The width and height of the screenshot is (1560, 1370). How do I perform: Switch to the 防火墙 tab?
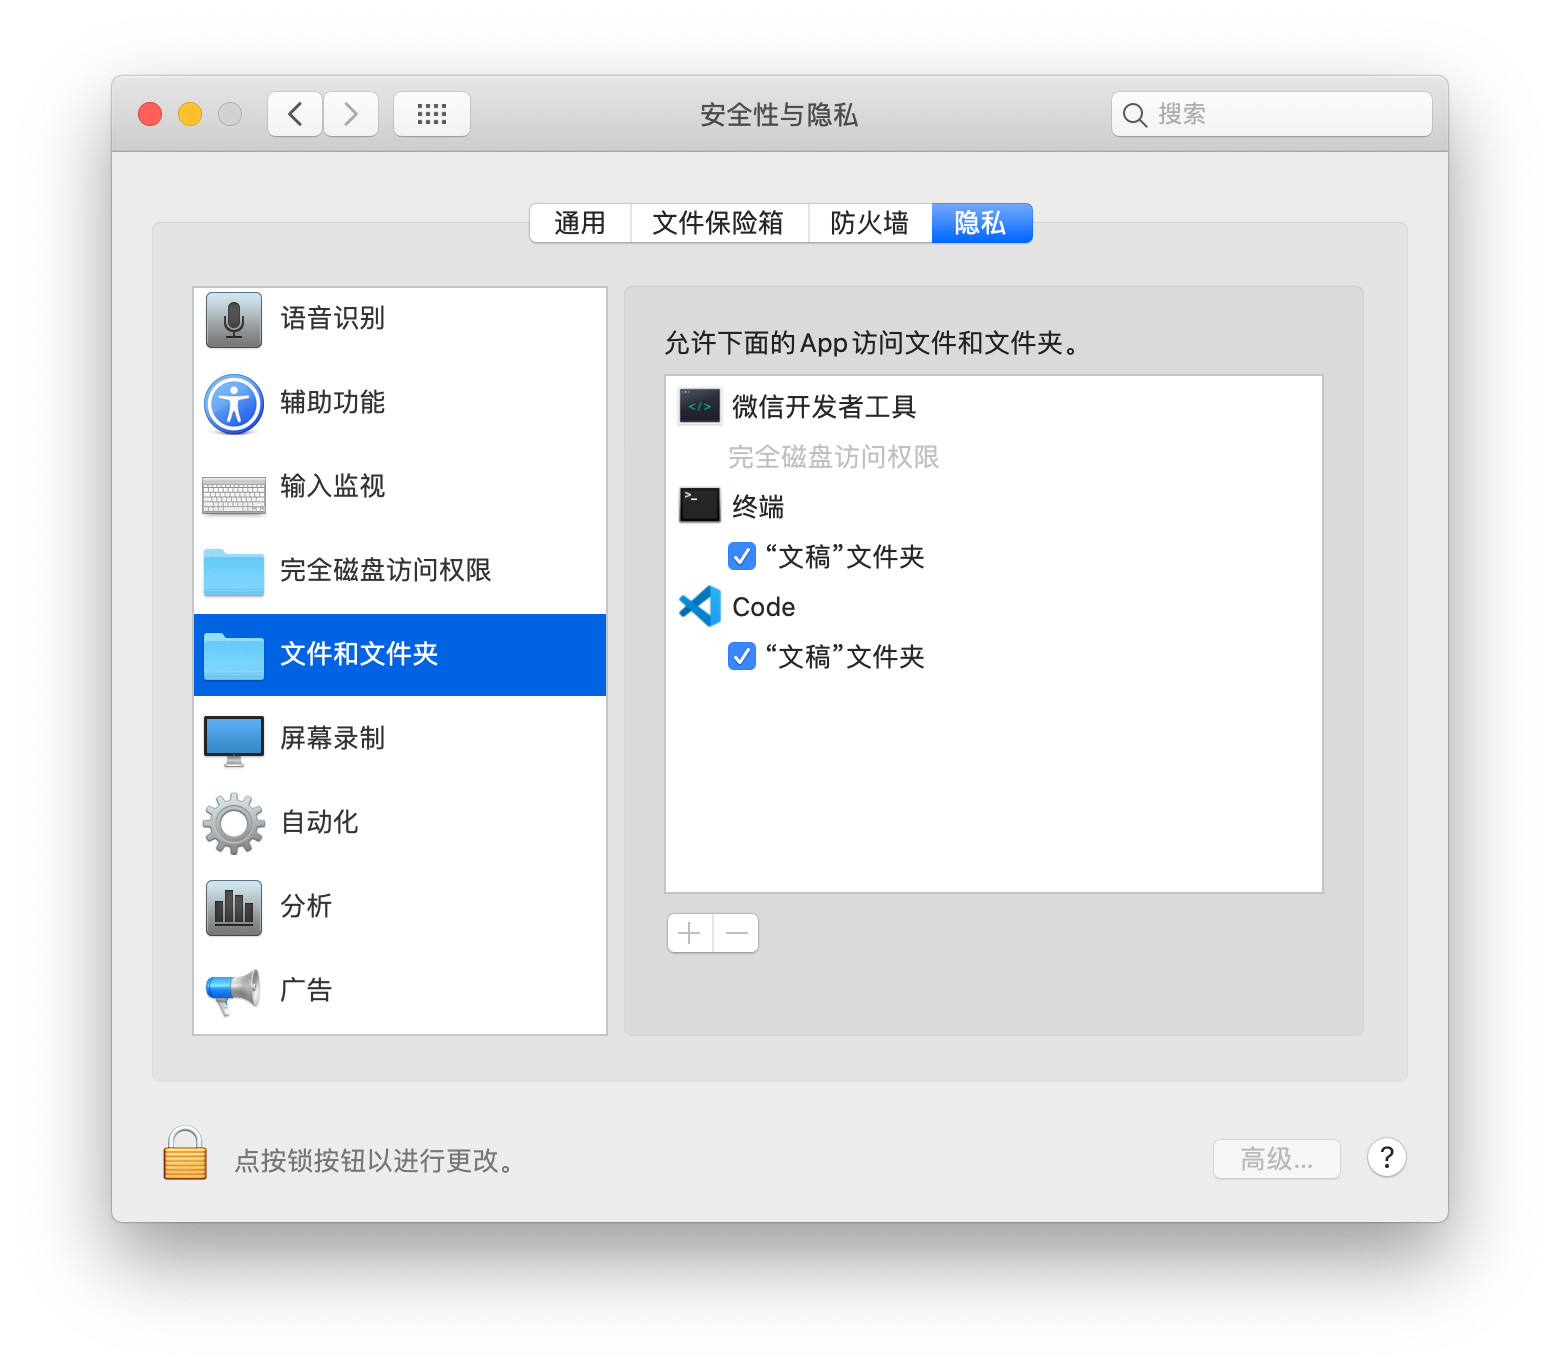pyautogui.click(x=870, y=223)
